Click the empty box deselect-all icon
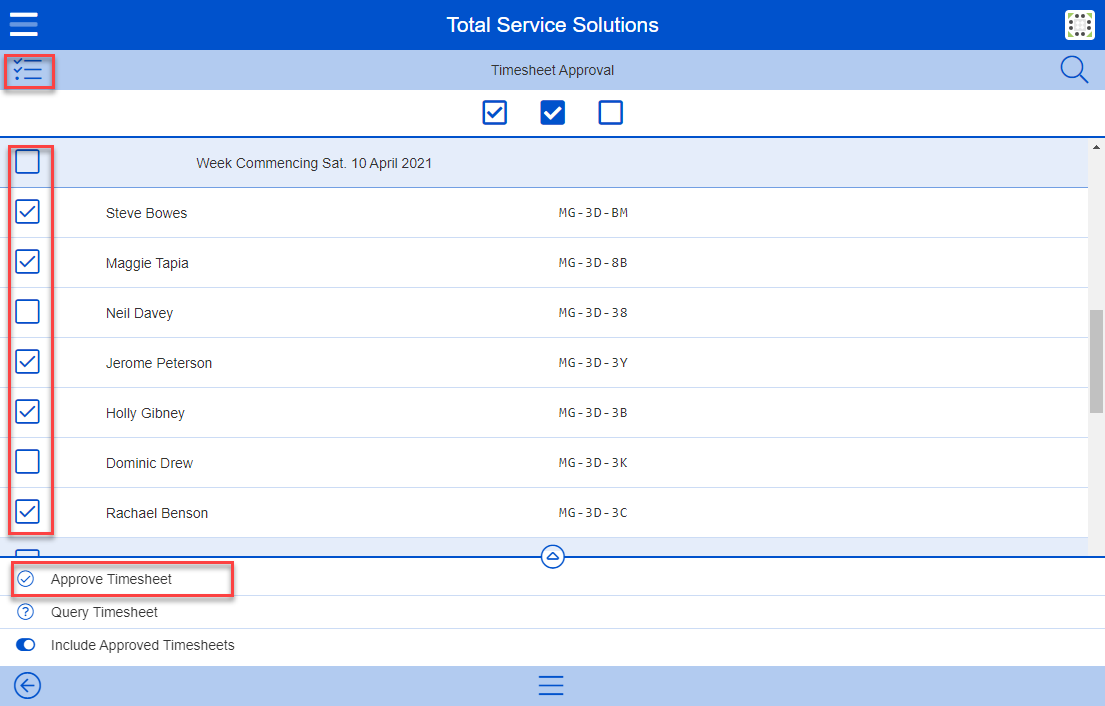This screenshot has width=1105, height=706. (x=610, y=112)
